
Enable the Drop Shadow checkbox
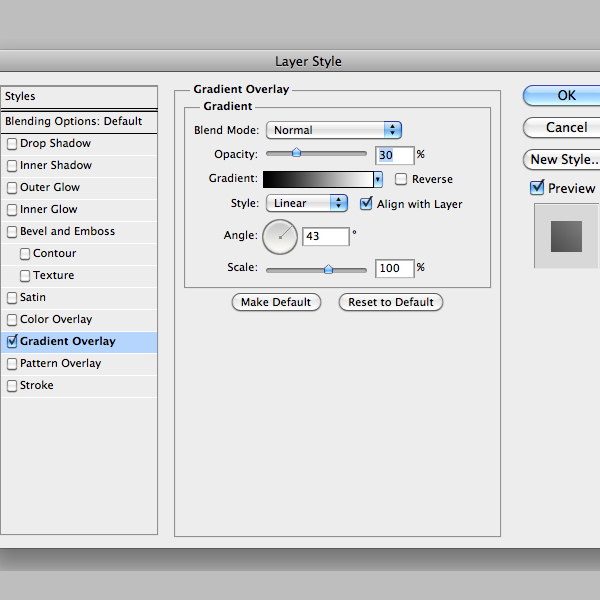(x=12, y=143)
